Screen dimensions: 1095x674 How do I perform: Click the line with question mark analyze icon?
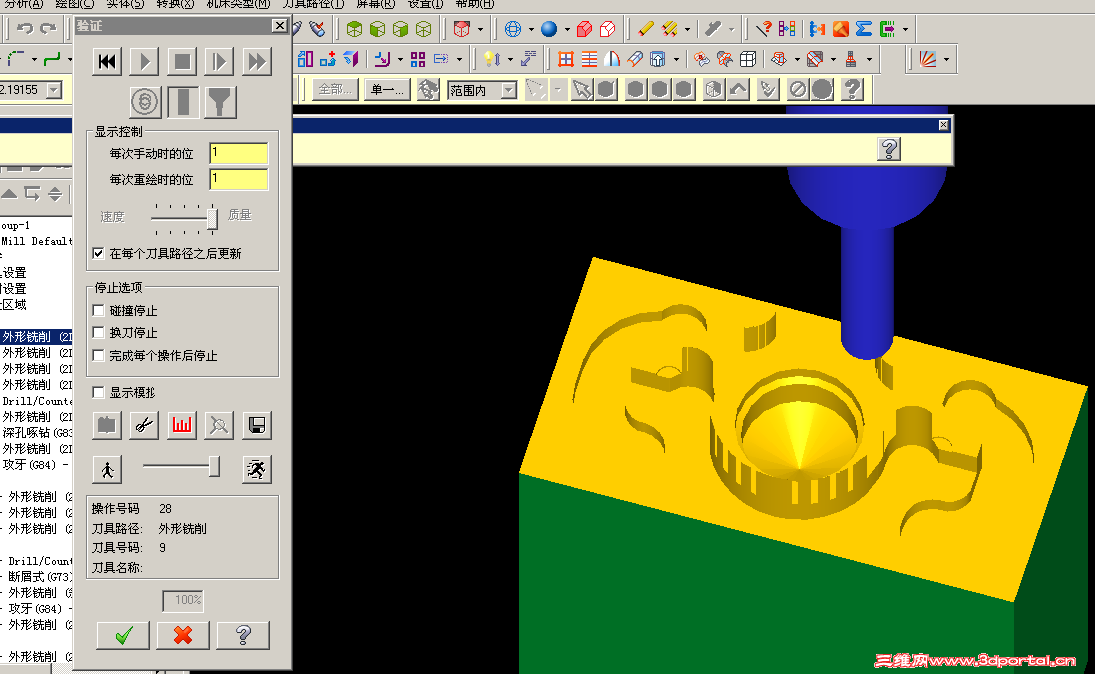pyautogui.click(x=764, y=29)
